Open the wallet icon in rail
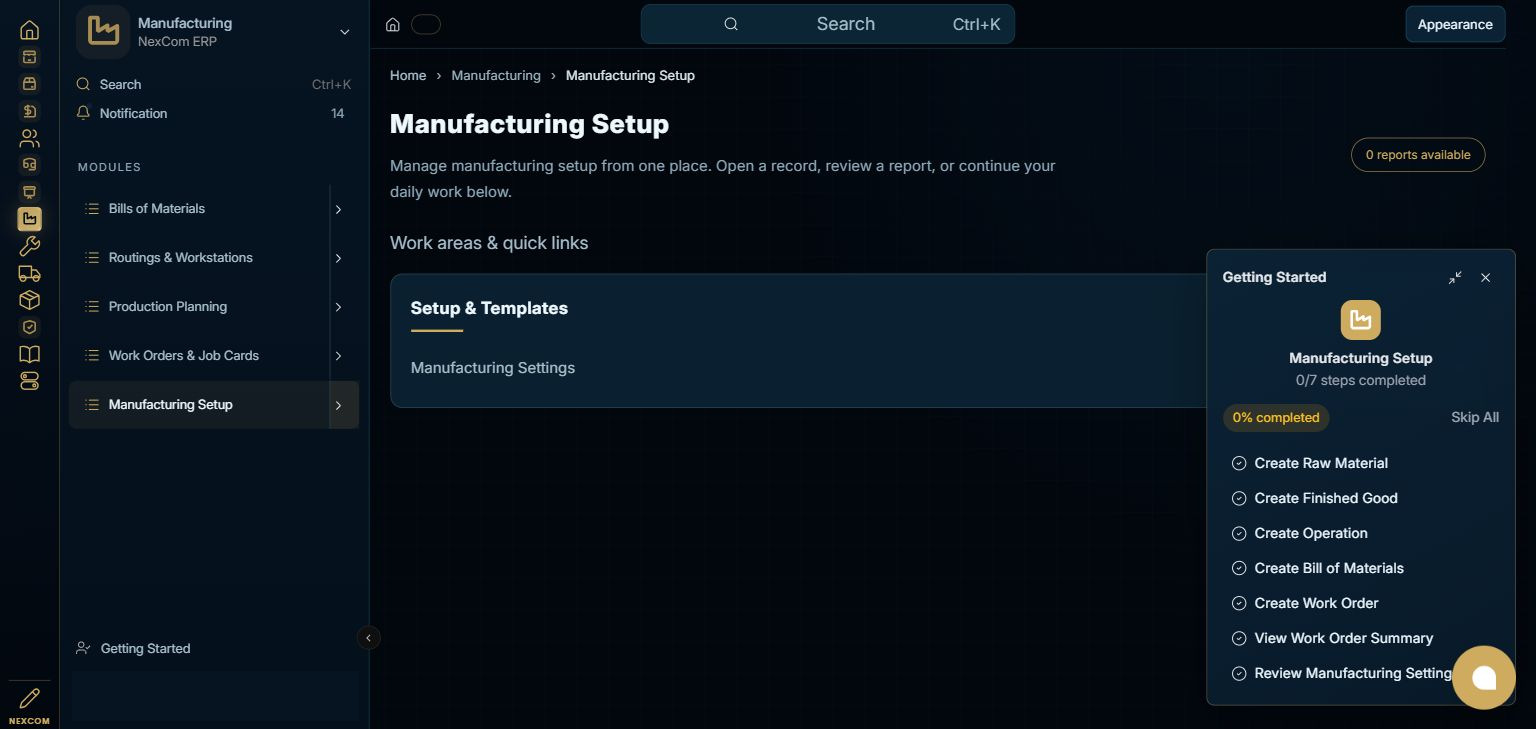 pyautogui.click(x=29, y=84)
